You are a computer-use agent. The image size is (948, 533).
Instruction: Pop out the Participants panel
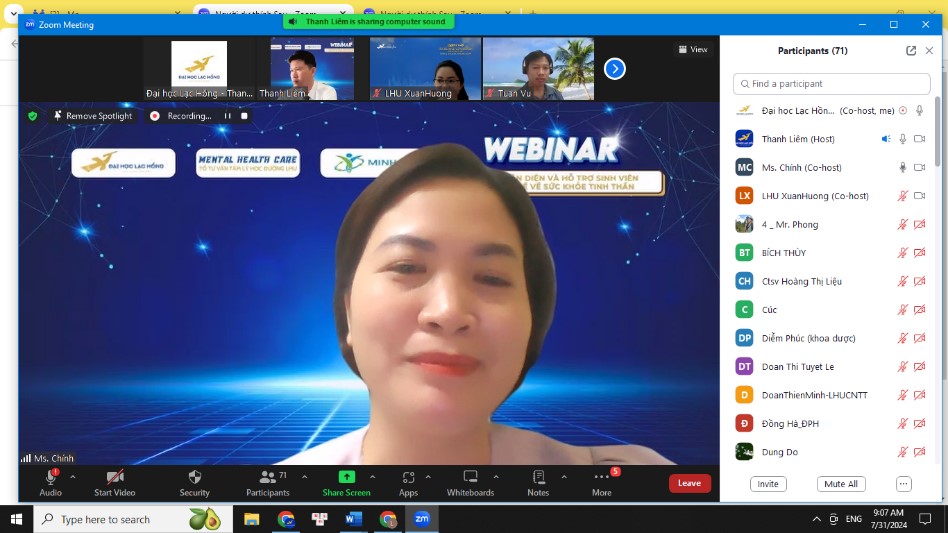click(x=911, y=51)
